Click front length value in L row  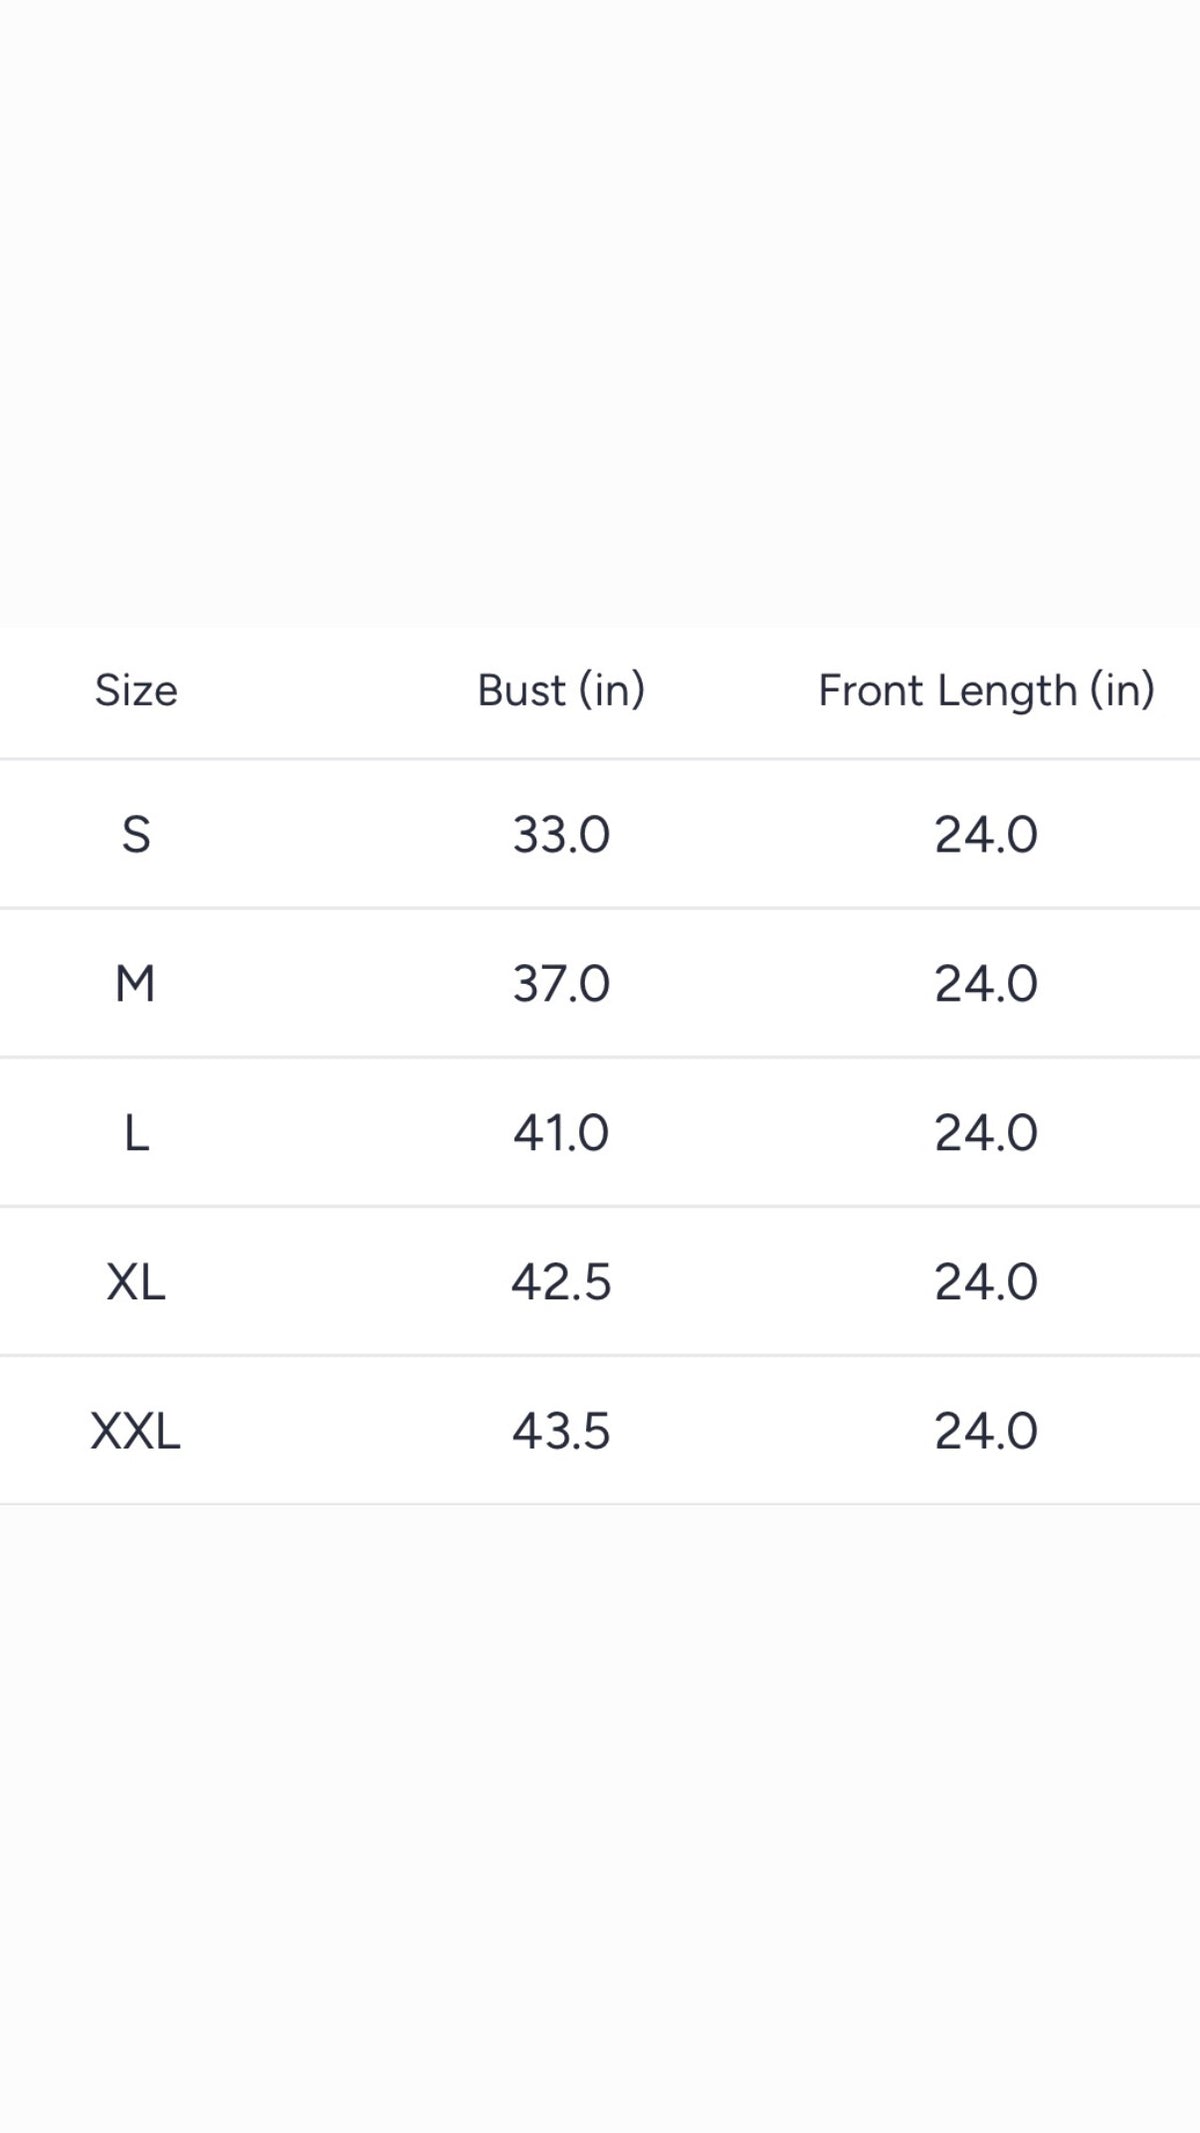pyautogui.click(x=986, y=1133)
